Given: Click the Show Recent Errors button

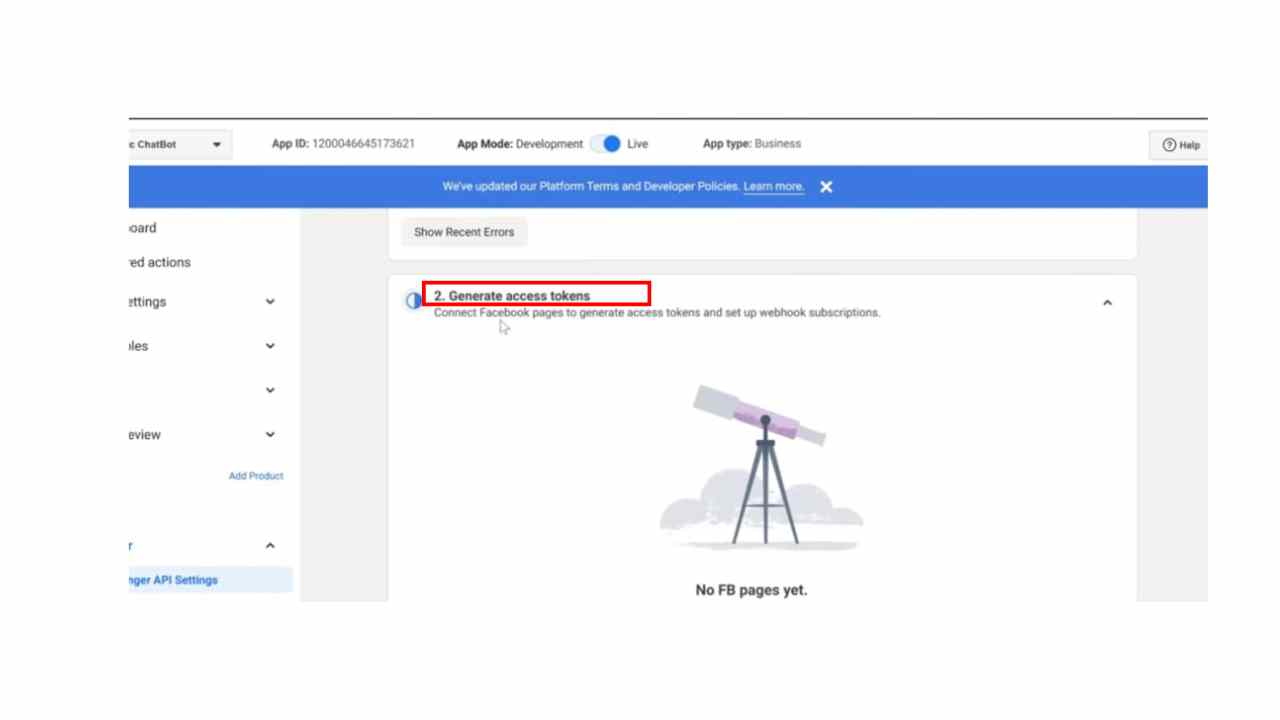Looking at the screenshot, I should tap(464, 232).
